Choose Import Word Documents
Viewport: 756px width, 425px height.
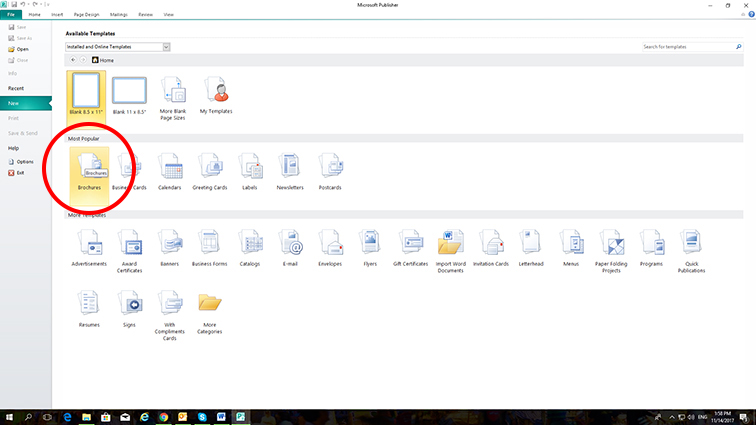click(450, 251)
